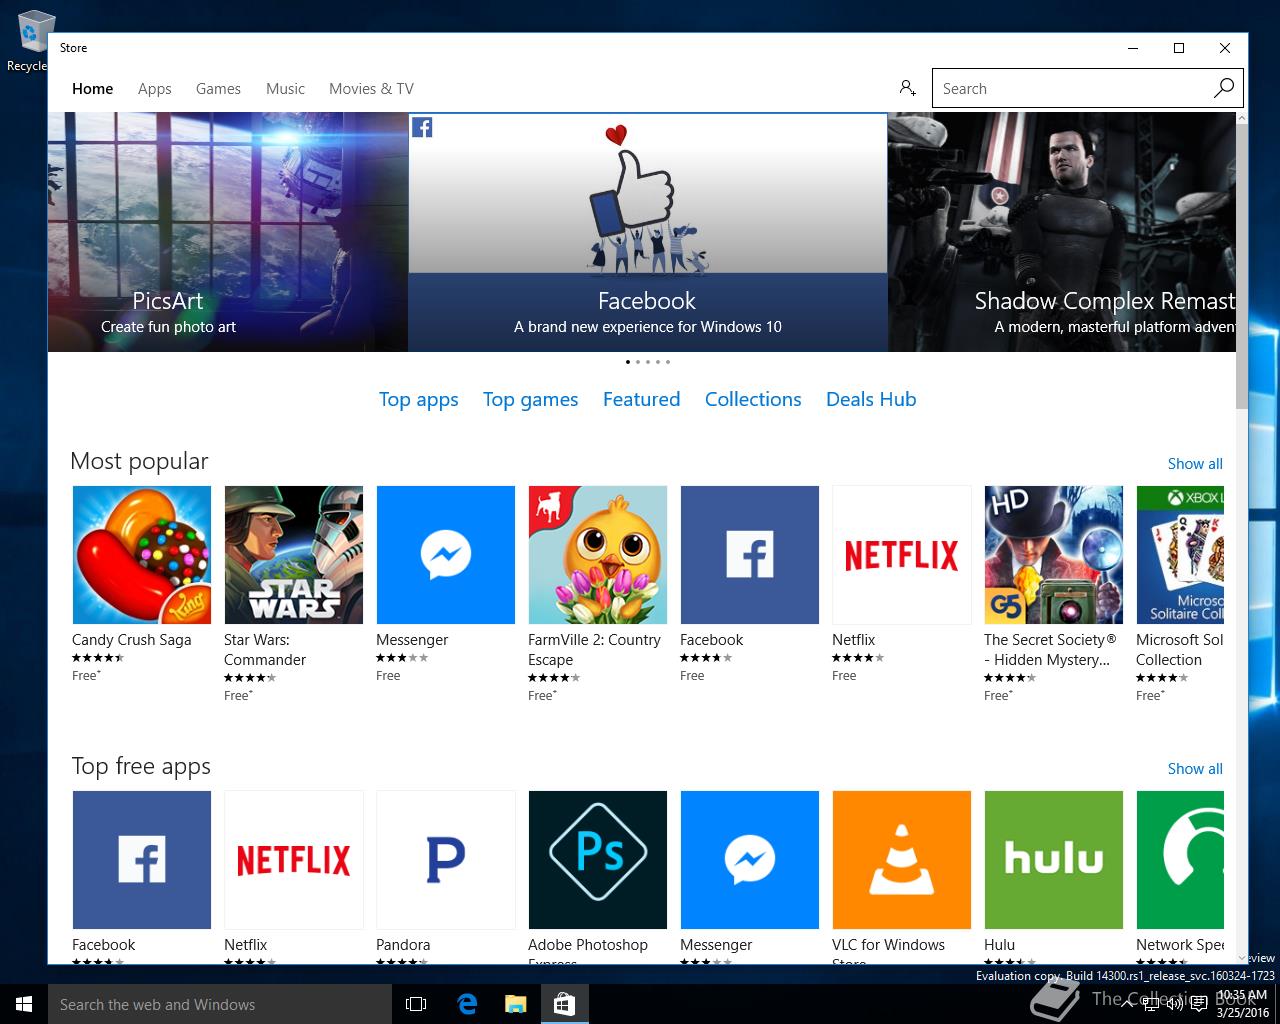Click the volume icon in system tray
1280x1024 pixels.
coord(1174,1004)
